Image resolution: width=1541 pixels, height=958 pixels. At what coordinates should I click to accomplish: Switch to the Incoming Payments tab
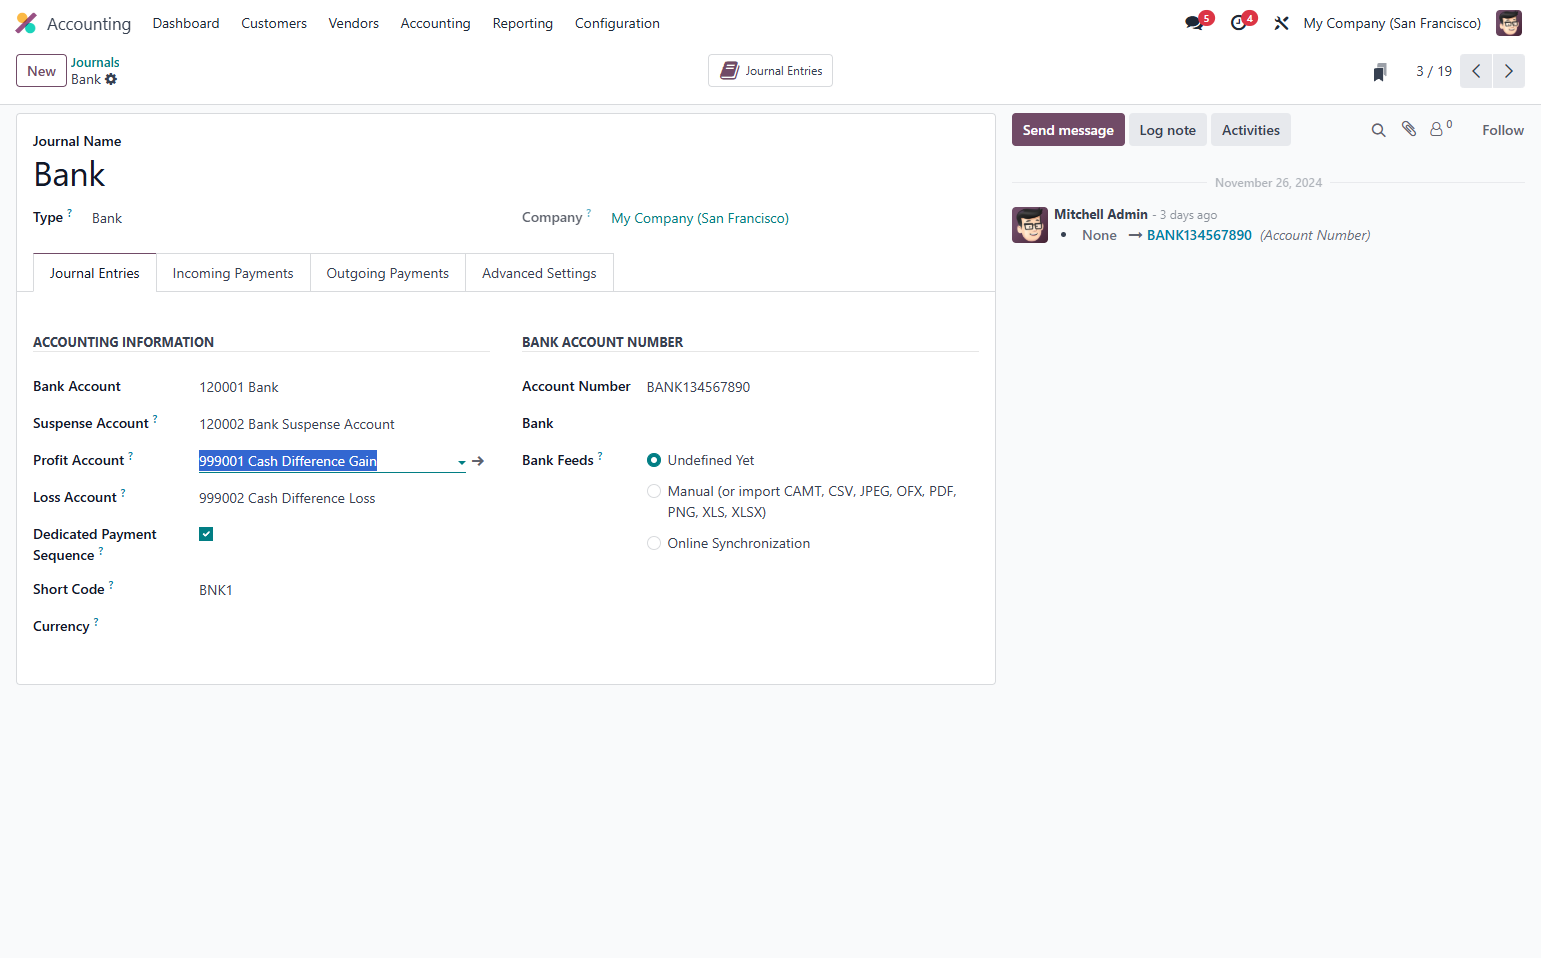tap(233, 273)
